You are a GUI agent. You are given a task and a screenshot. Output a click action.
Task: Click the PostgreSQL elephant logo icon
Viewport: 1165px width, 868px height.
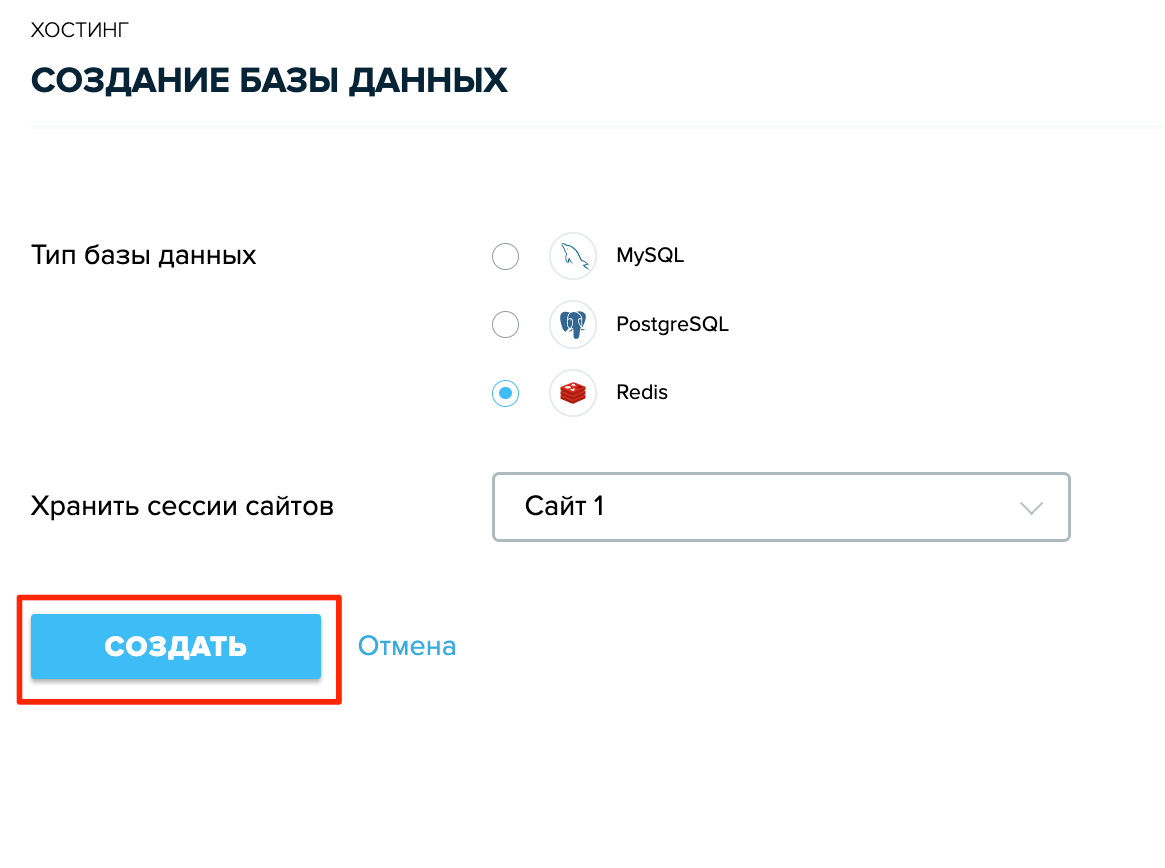(573, 324)
